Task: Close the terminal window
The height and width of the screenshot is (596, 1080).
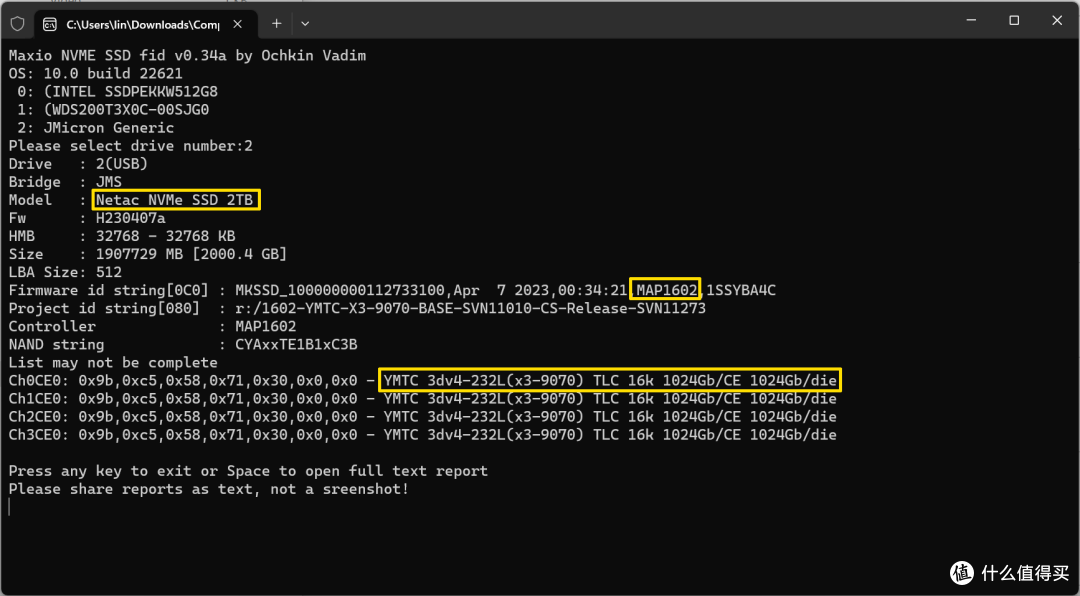Action: pyautogui.click(x=1057, y=21)
